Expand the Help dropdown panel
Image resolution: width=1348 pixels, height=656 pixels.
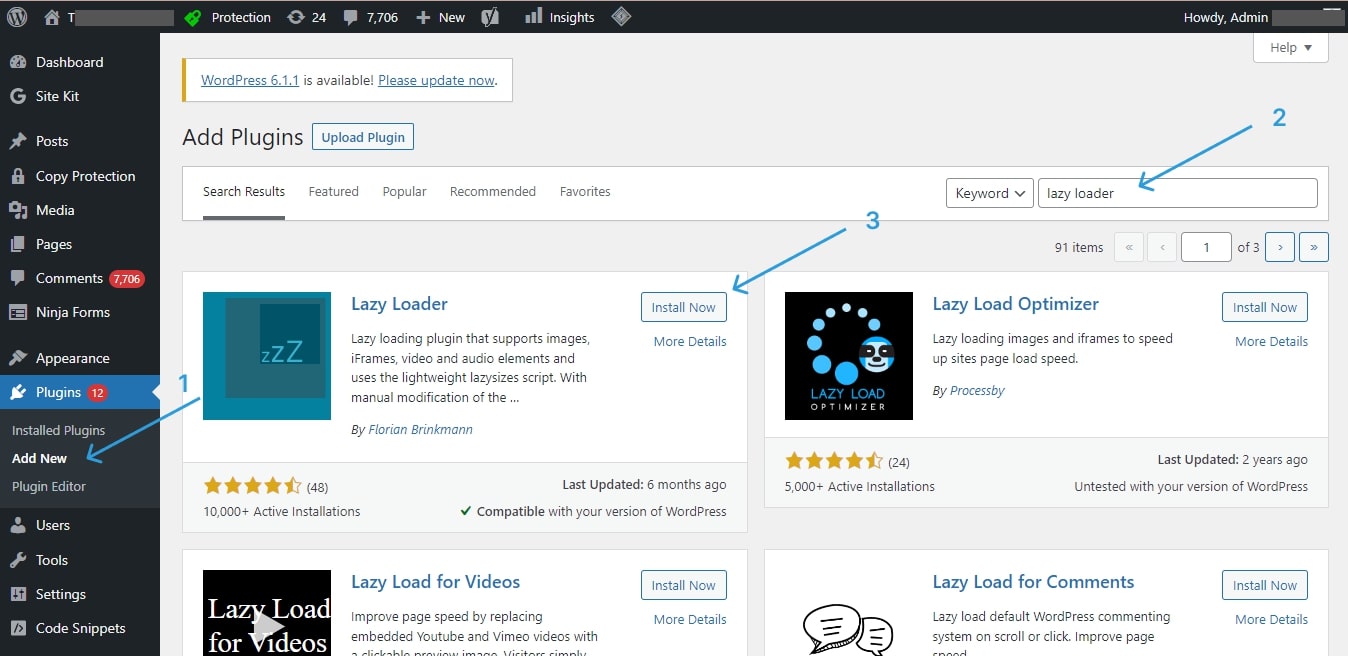click(x=1290, y=47)
